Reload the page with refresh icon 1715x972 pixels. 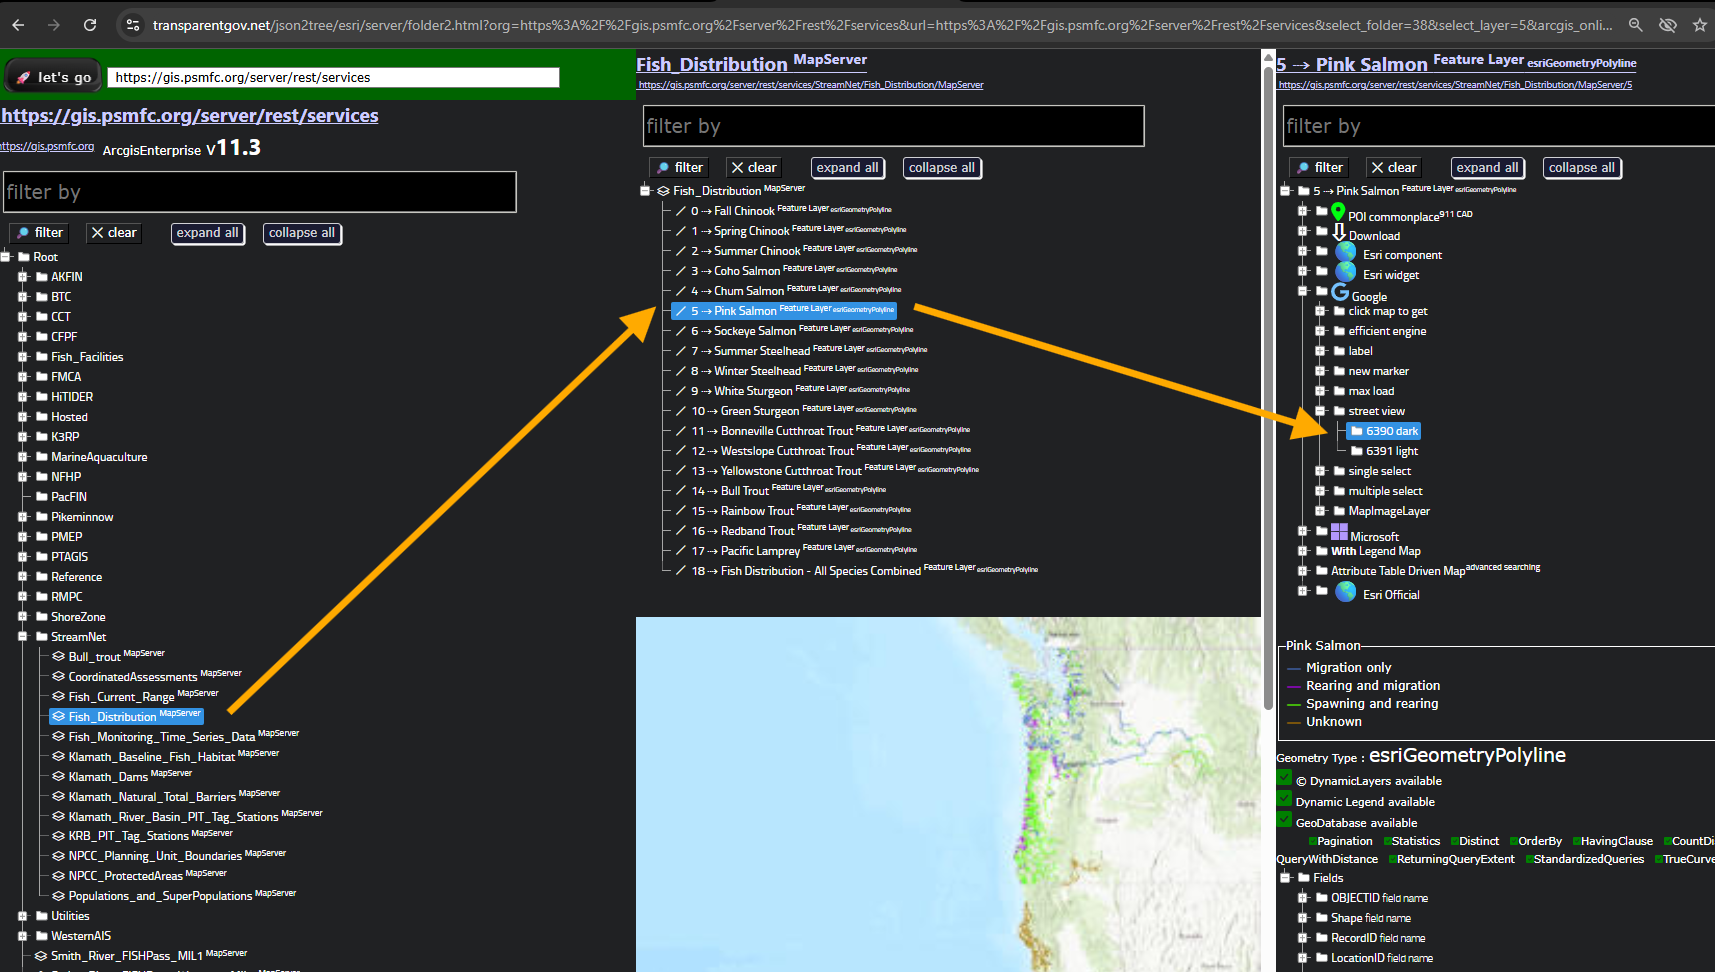90,25
